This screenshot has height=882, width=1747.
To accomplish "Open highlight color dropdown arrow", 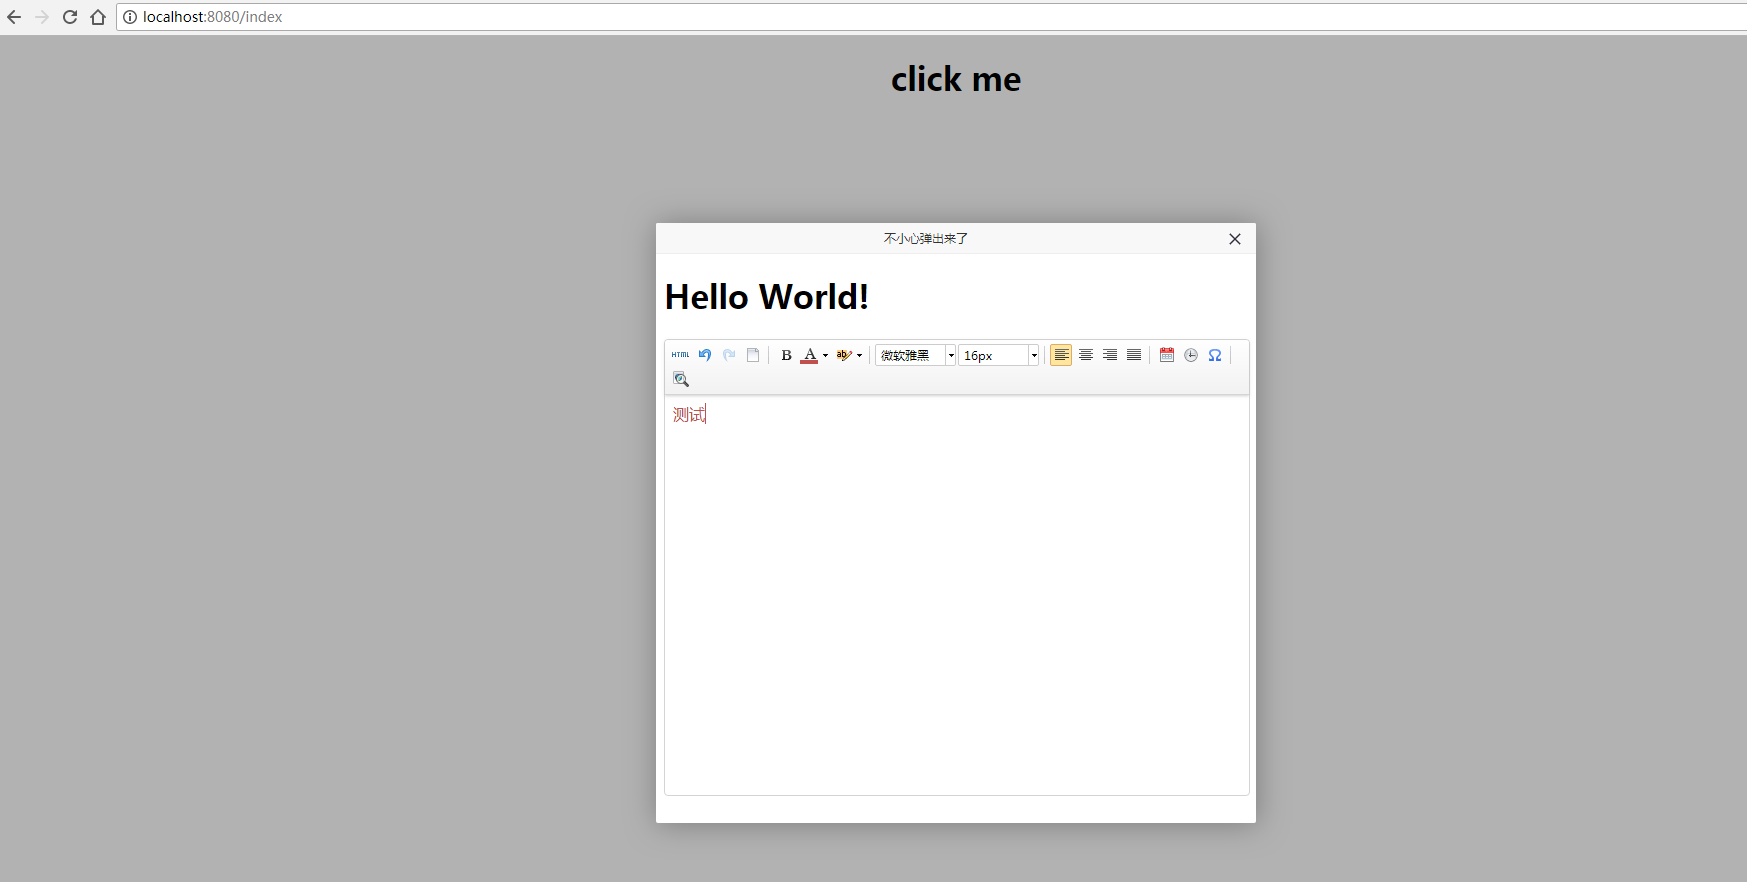I will point(859,355).
